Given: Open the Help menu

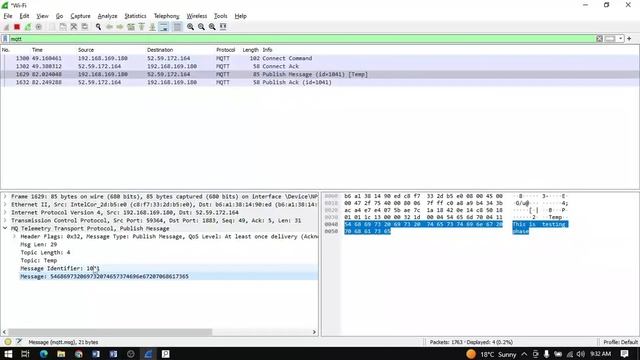Looking at the screenshot, I should (240, 16).
